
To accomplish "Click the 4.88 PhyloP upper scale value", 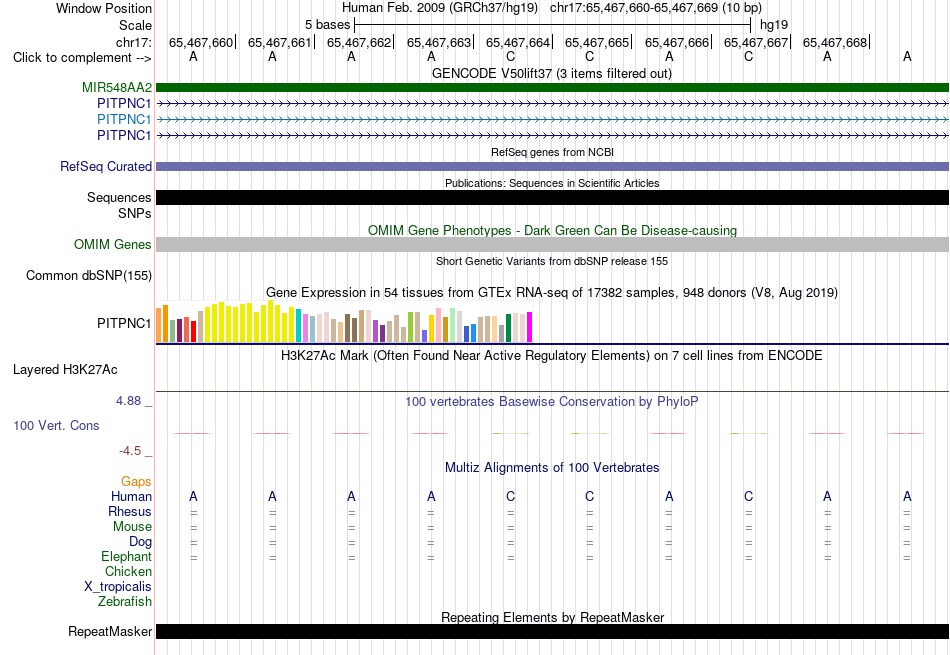I will [x=128, y=401].
